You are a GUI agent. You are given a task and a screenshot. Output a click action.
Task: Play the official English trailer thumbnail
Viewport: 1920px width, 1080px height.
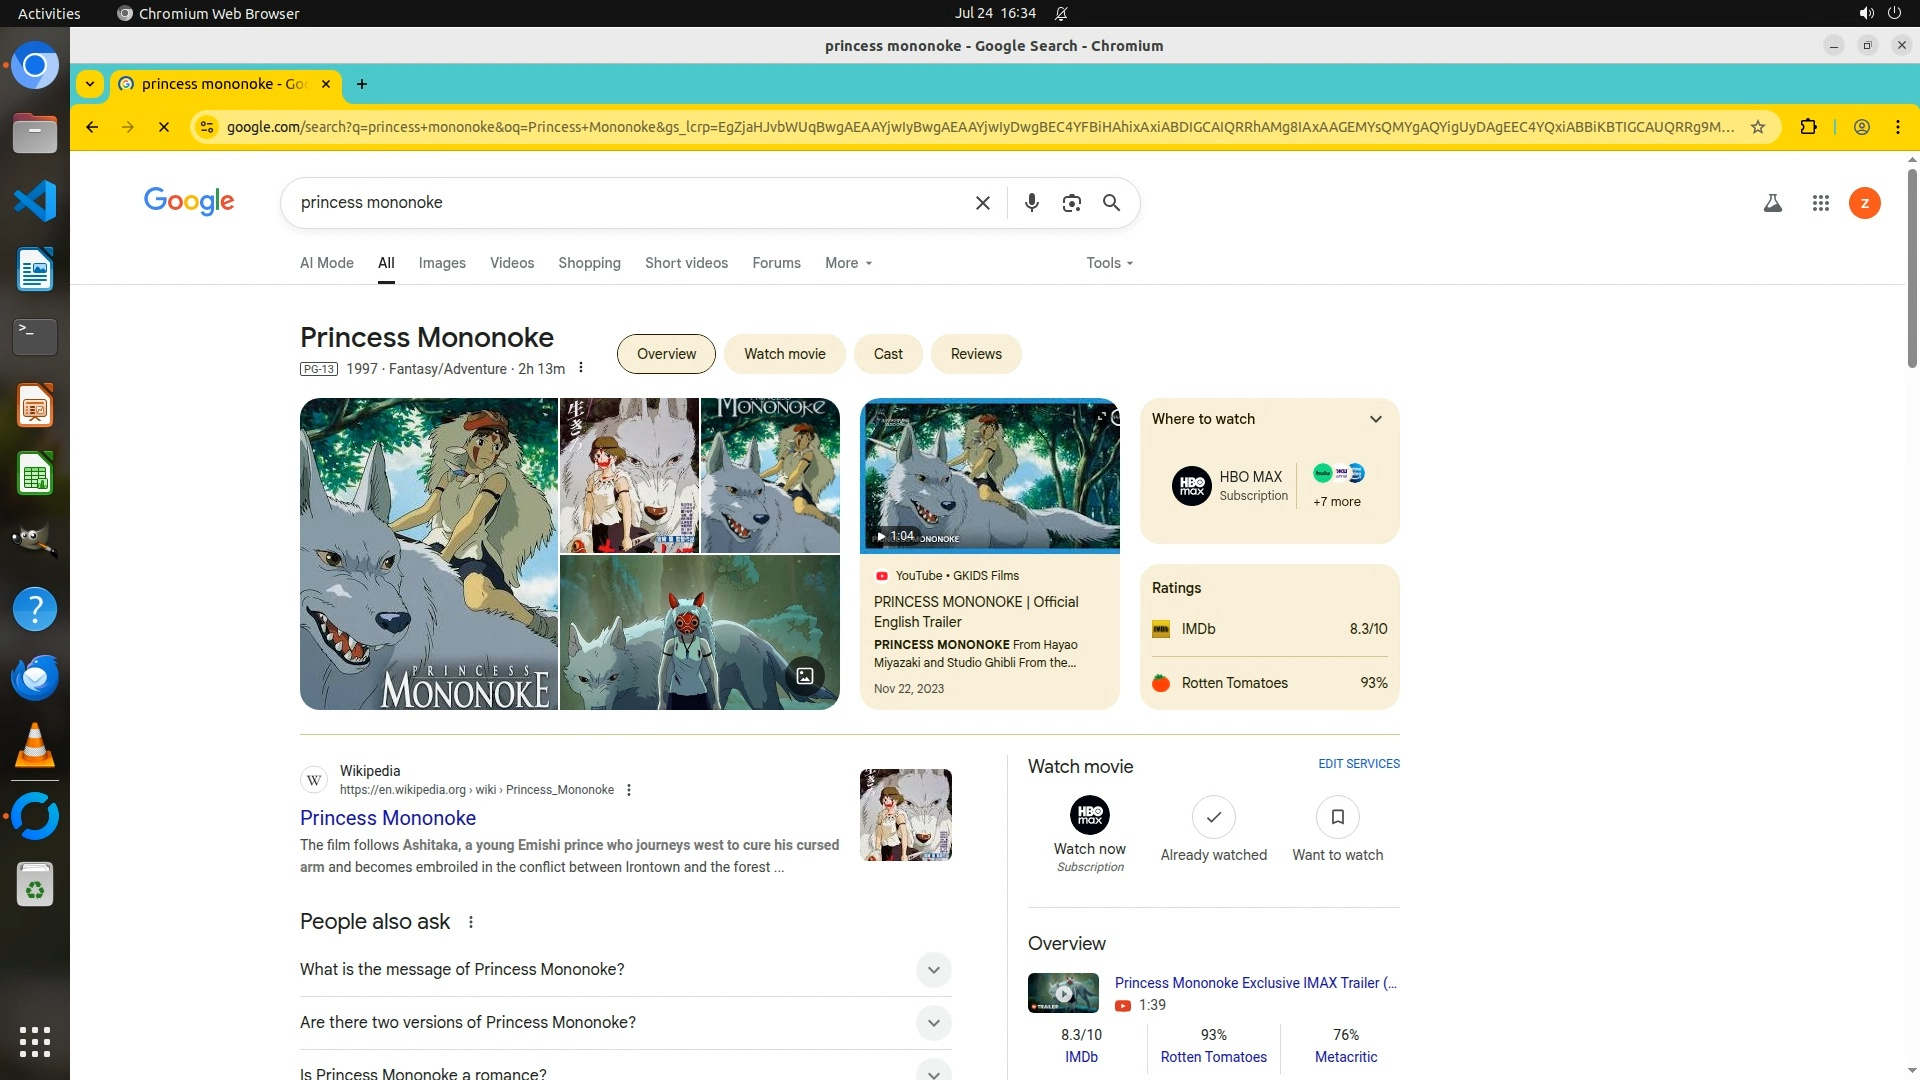pos(989,475)
